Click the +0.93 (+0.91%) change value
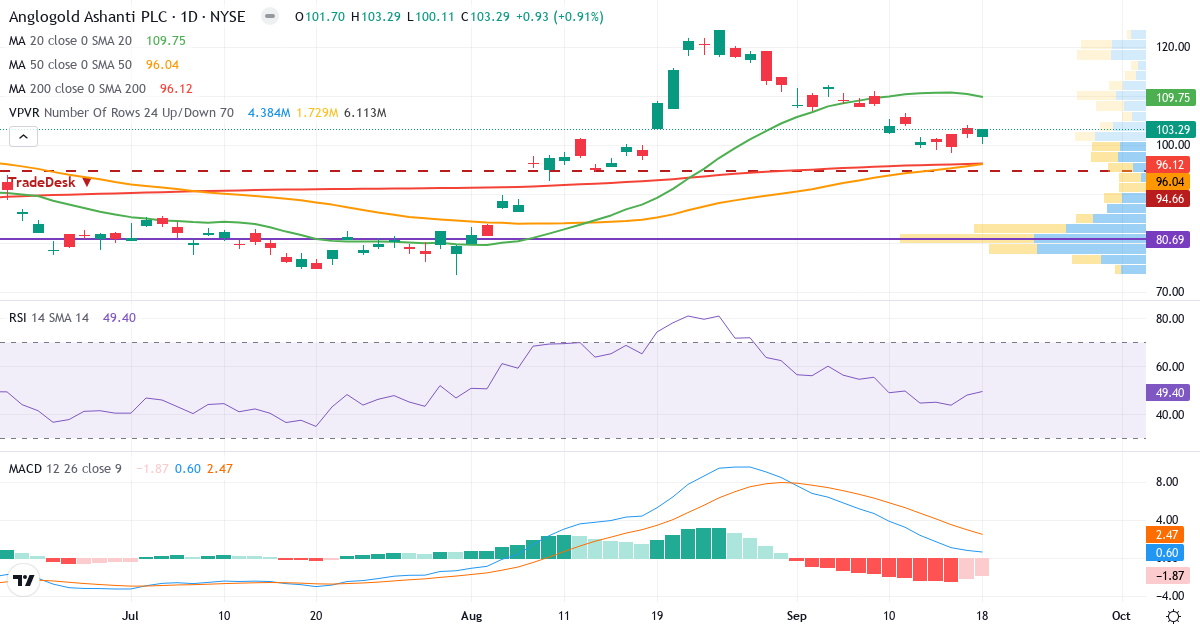This screenshot has height=630, width=1200. coord(561,17)
